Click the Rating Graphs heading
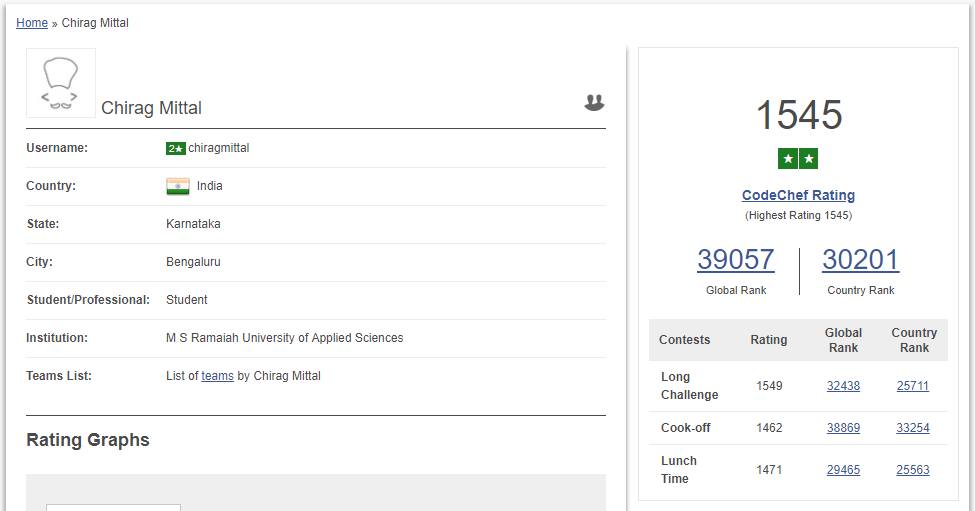The width and height of the screenshot is (975, 511). click(x=88, y=440)
